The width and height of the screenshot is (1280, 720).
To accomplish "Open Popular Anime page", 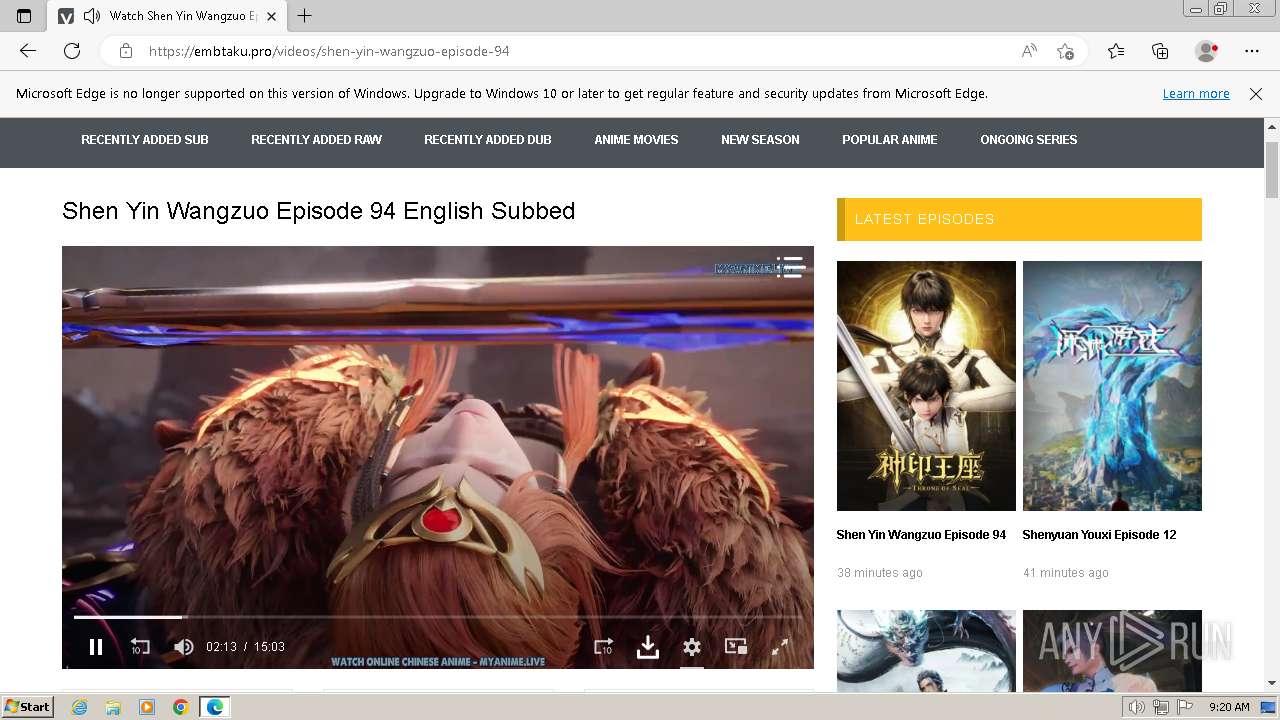I will (890, 140).
